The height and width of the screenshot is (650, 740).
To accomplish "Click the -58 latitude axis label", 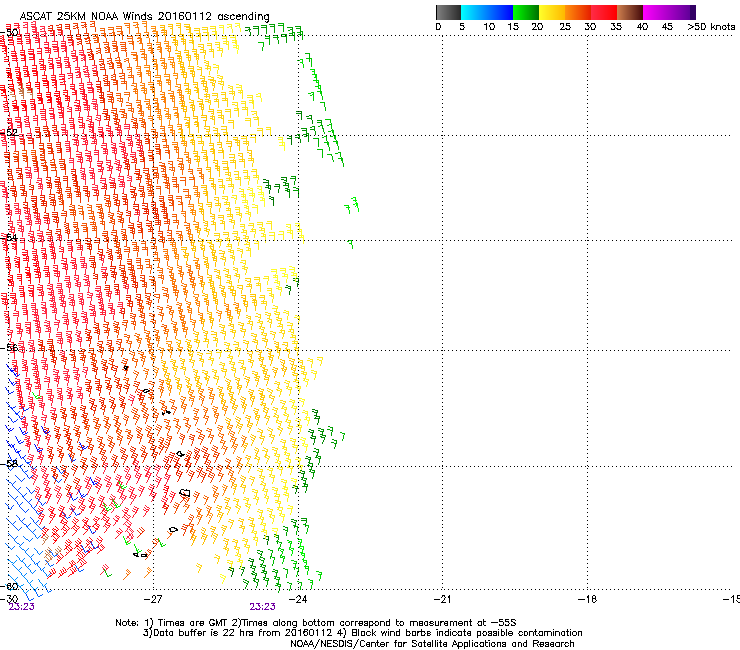I will (x=9, y=464).
